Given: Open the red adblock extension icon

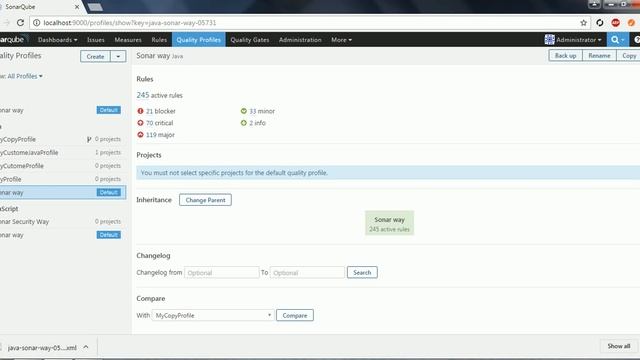Looking at the screenshot, I should 616,23.
